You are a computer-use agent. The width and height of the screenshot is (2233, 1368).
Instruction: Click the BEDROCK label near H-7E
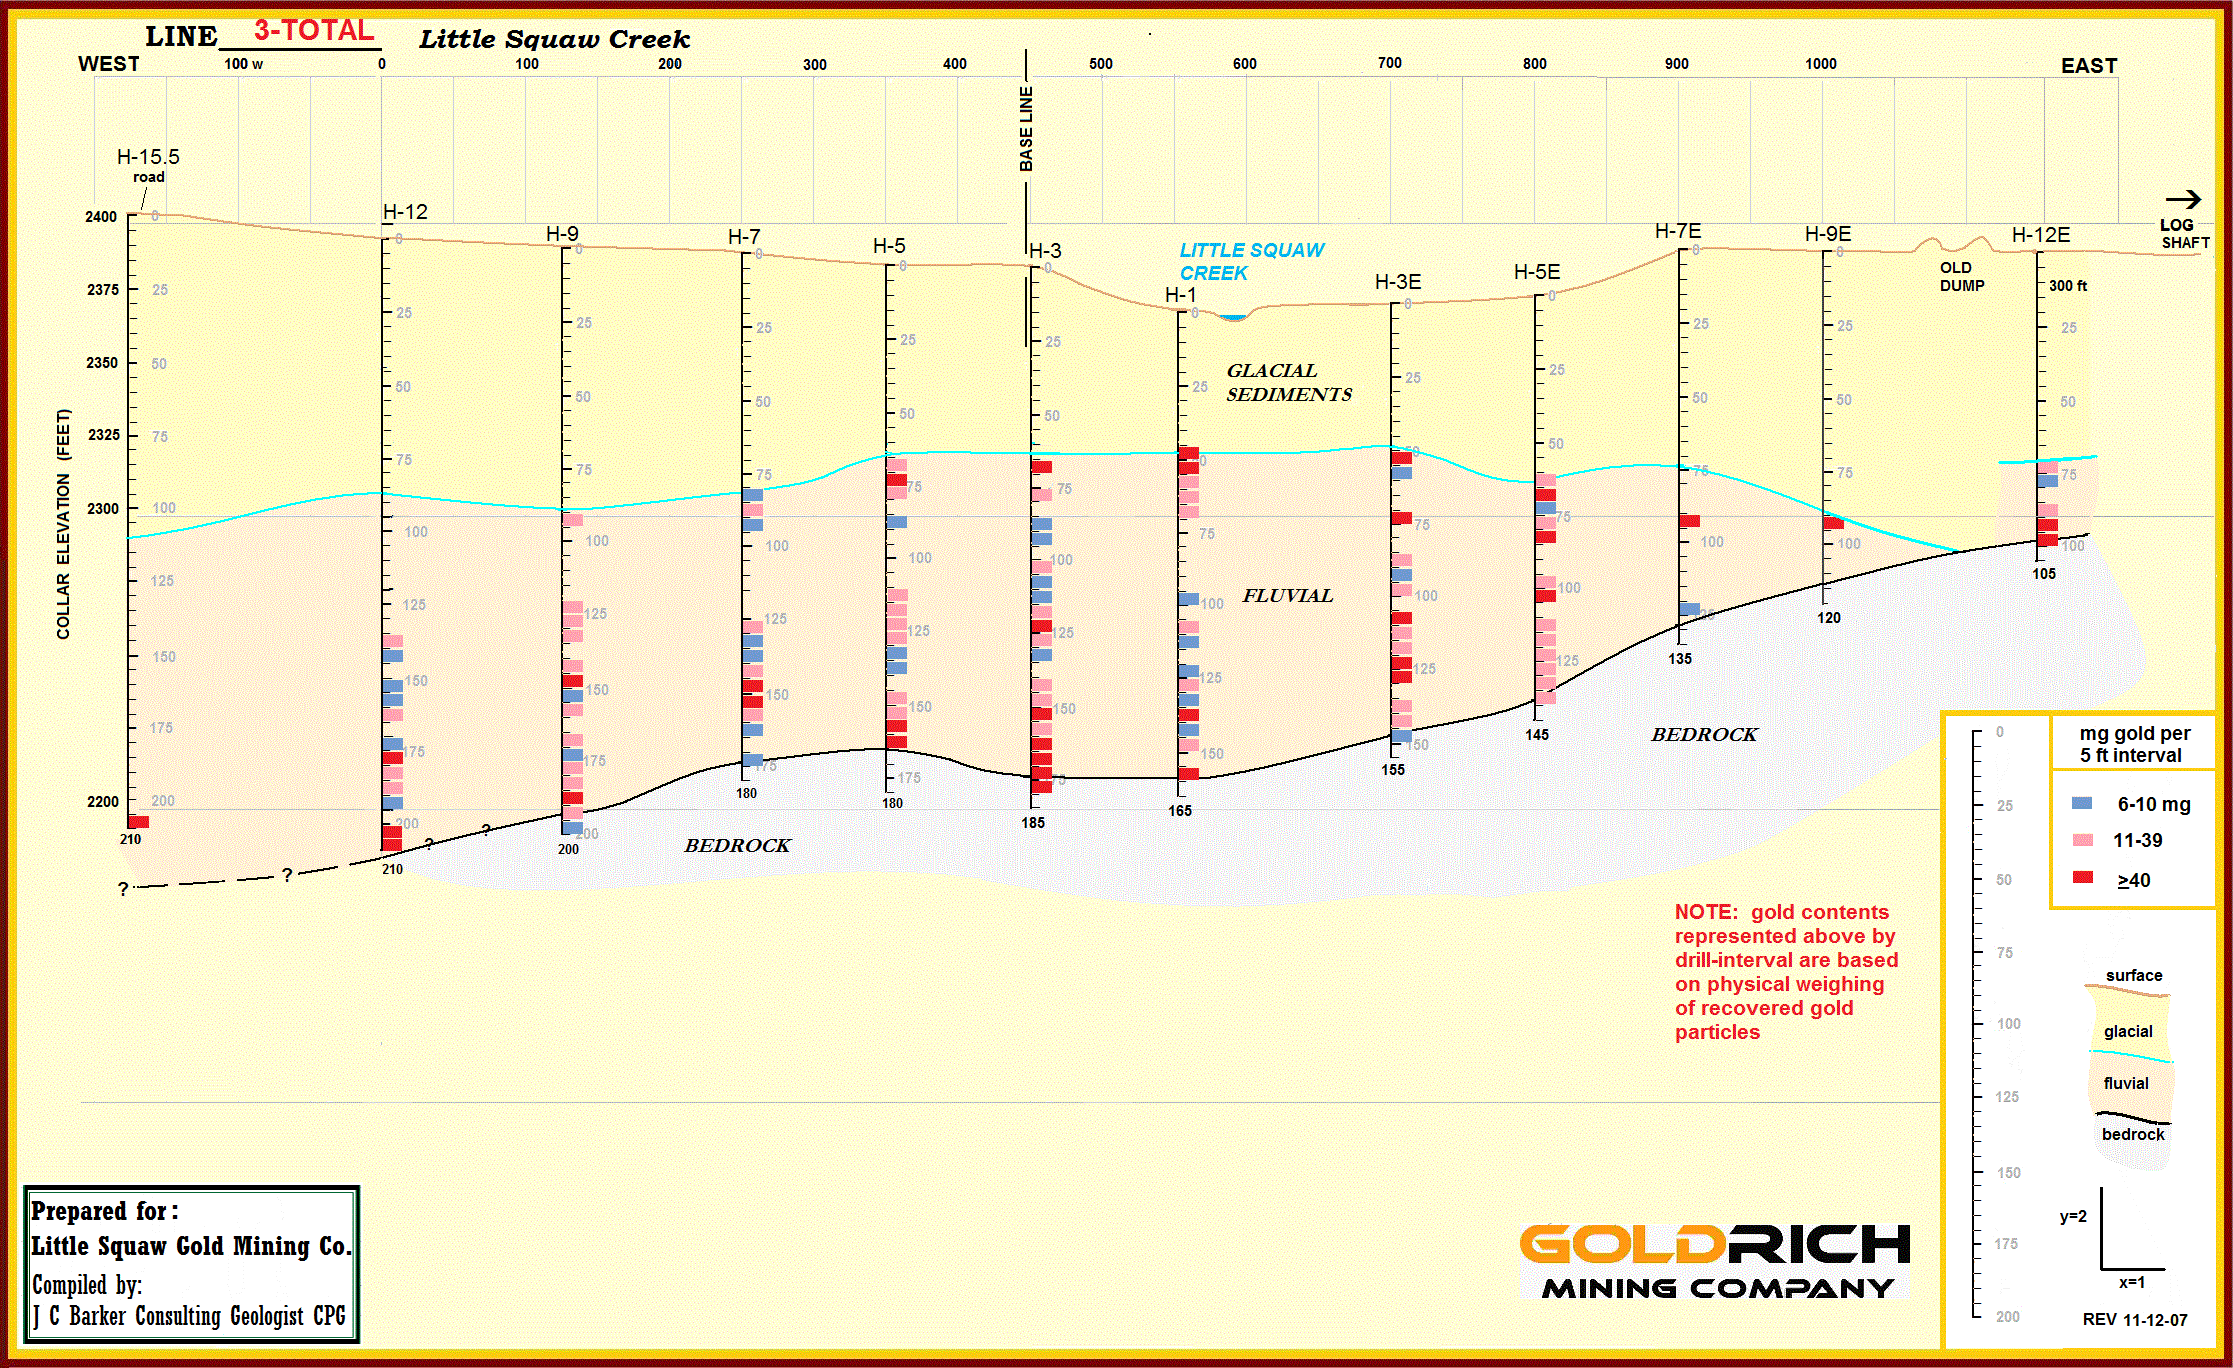(x=1704, y=735)
